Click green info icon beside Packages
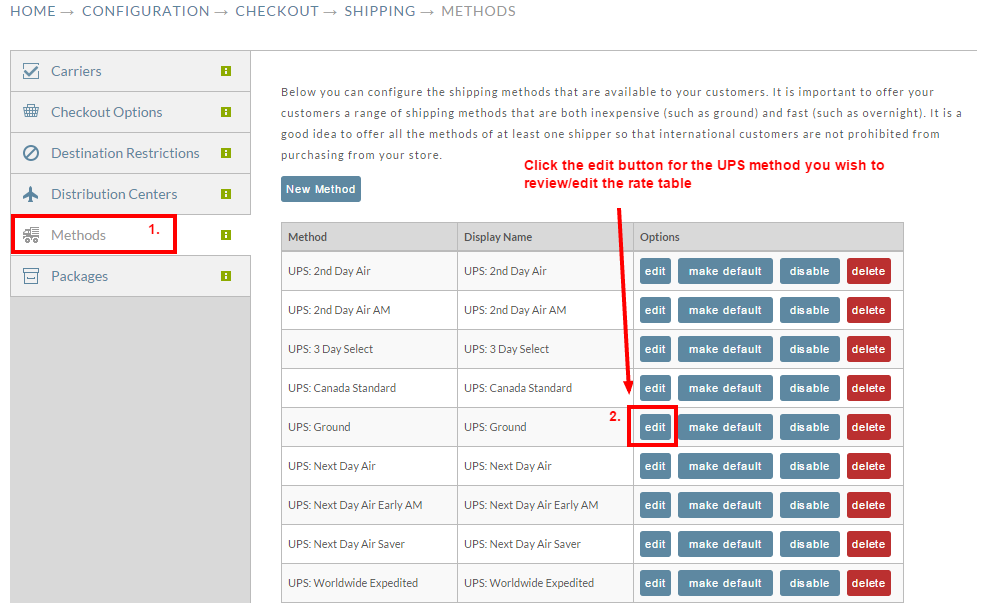 (x=226, y=276)
